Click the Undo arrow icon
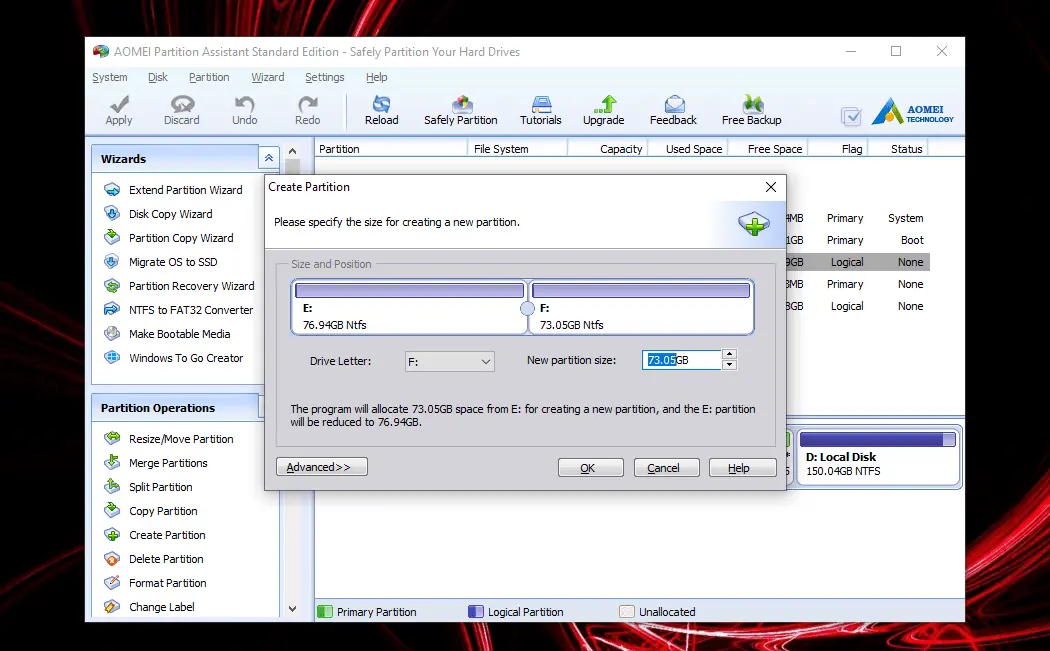This screenshot has height=651, width=1050. pyautogui.click(x=244, y=104)
